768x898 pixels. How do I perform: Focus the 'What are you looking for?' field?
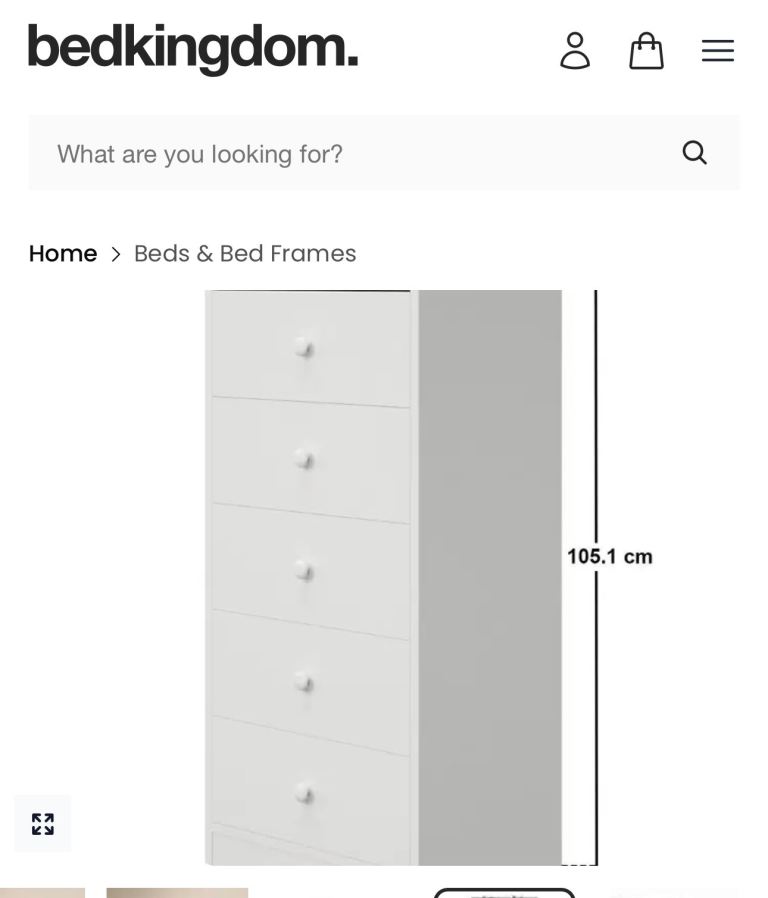pyautogui.click(x=350, y=153)
